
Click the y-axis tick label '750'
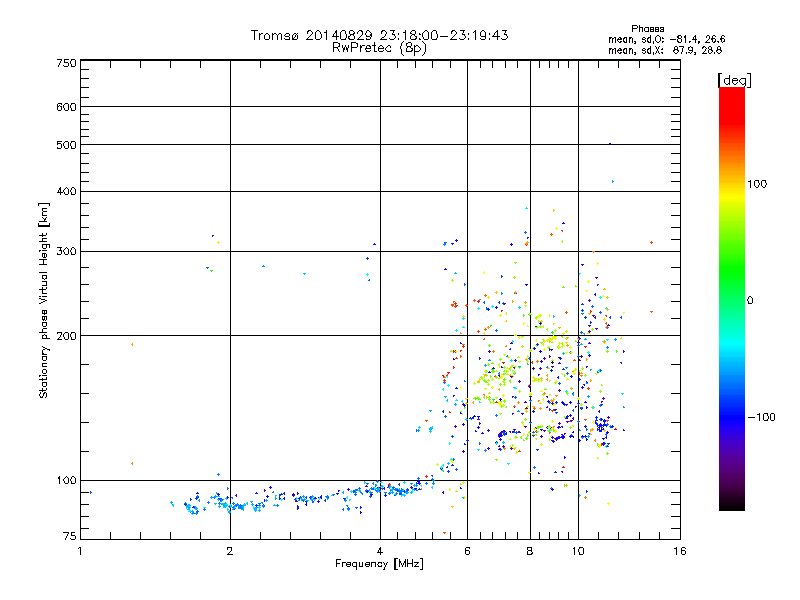[66, 63]
